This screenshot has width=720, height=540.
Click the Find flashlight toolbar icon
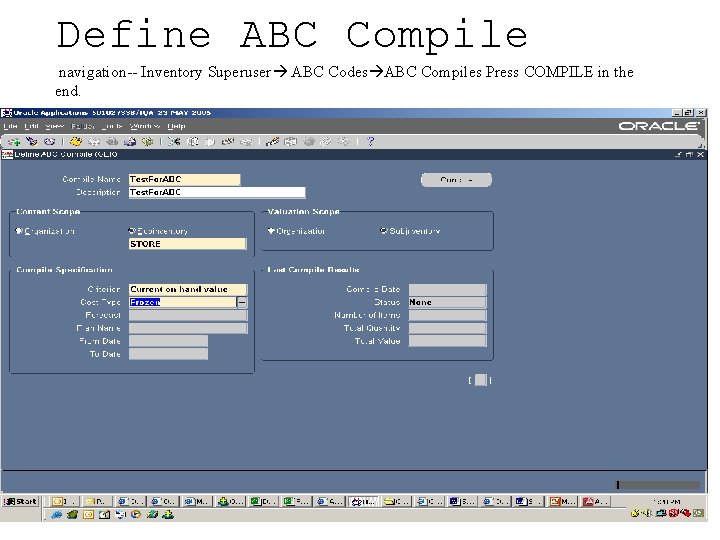[x=31, y=142]
